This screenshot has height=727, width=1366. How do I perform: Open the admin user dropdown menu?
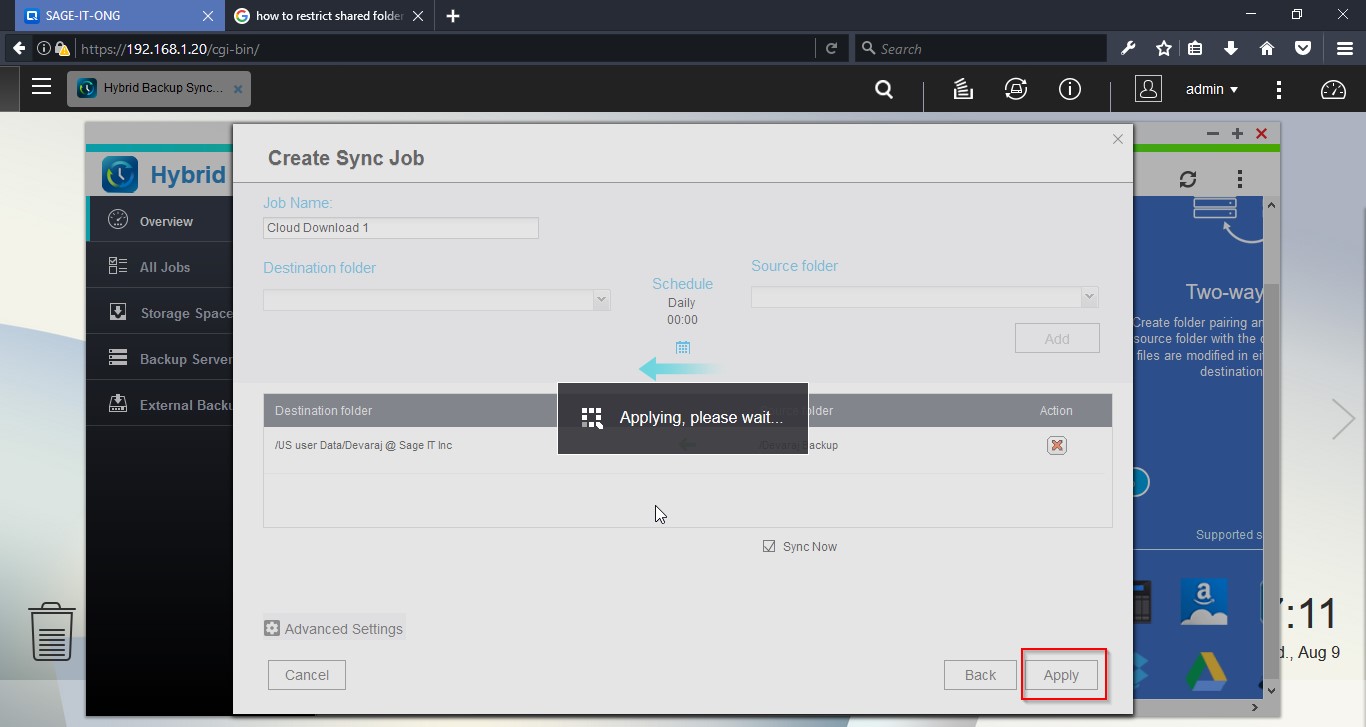(1211, 89)
